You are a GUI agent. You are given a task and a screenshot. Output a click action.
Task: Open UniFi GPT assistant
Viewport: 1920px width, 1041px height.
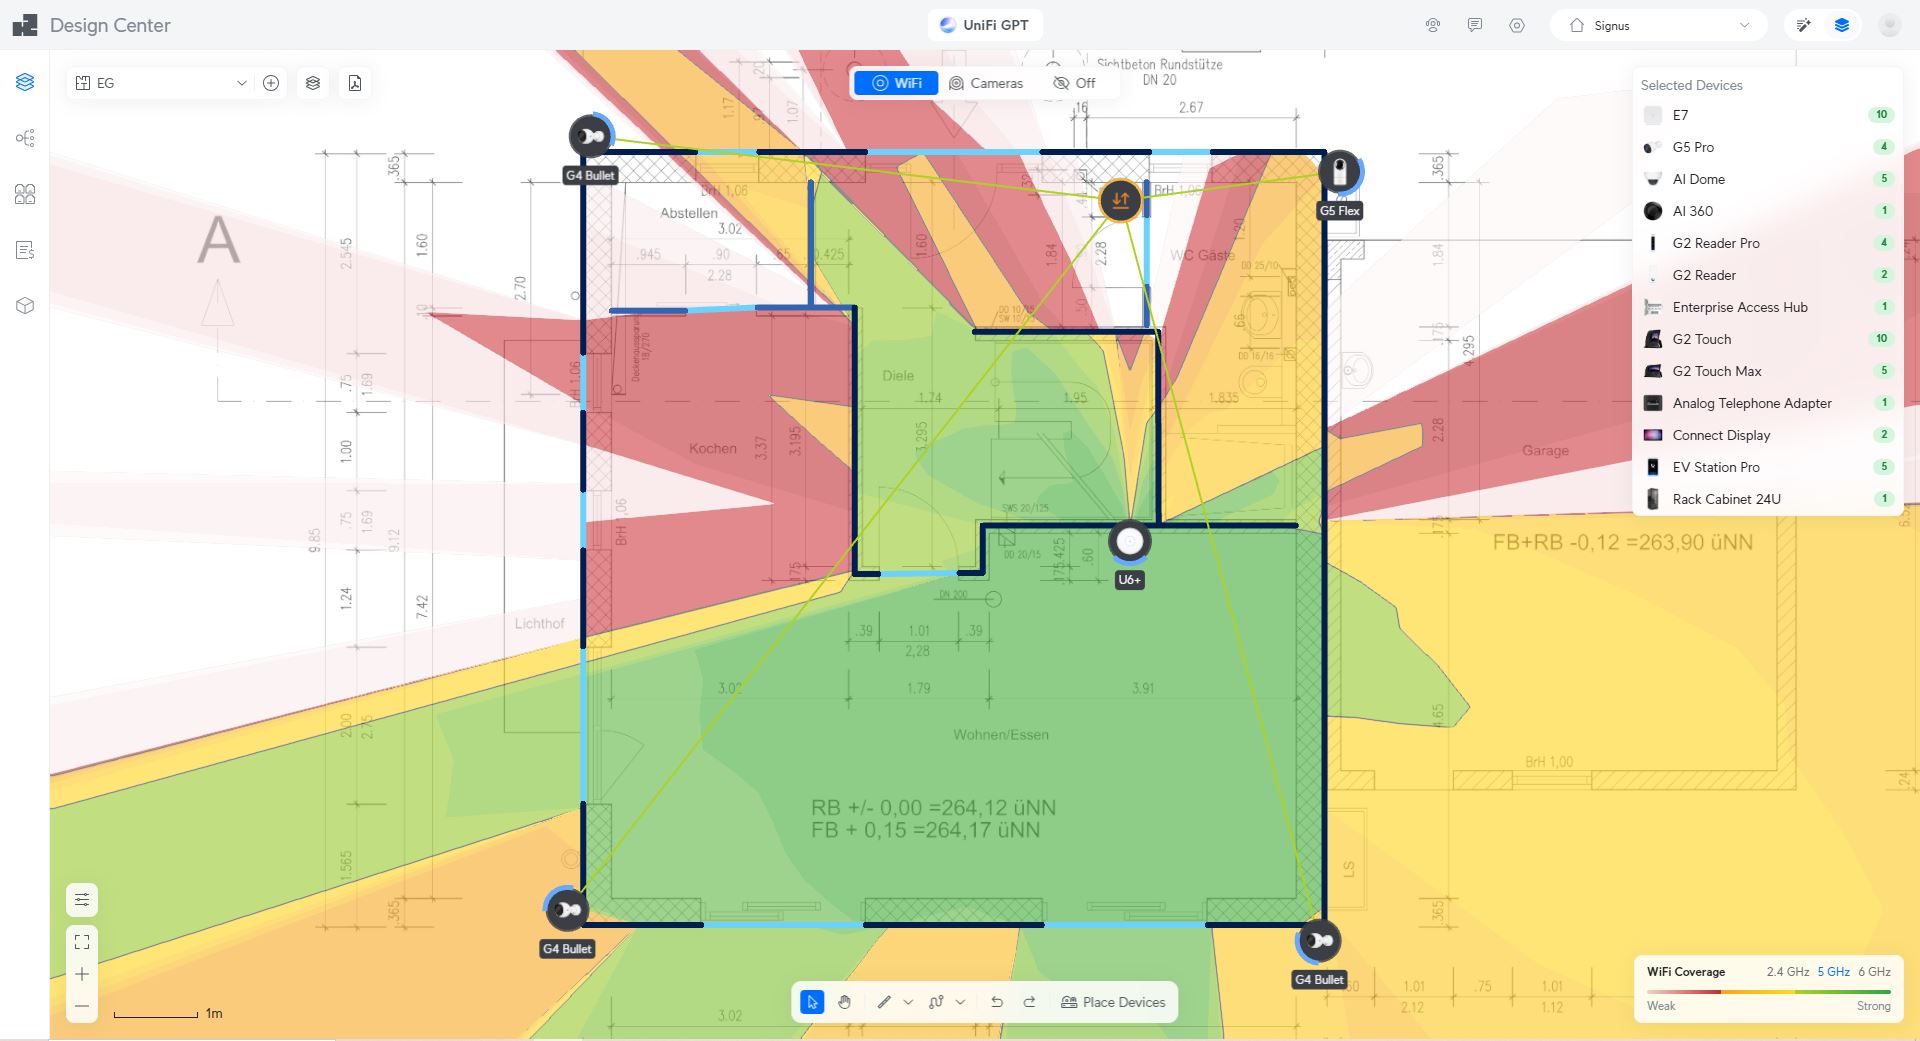pos(985,25)
